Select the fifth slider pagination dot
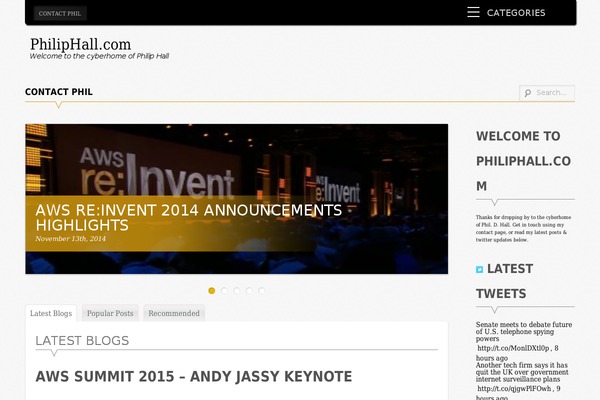Viewport: 600px width, 400px height. [x=262, y=291]
